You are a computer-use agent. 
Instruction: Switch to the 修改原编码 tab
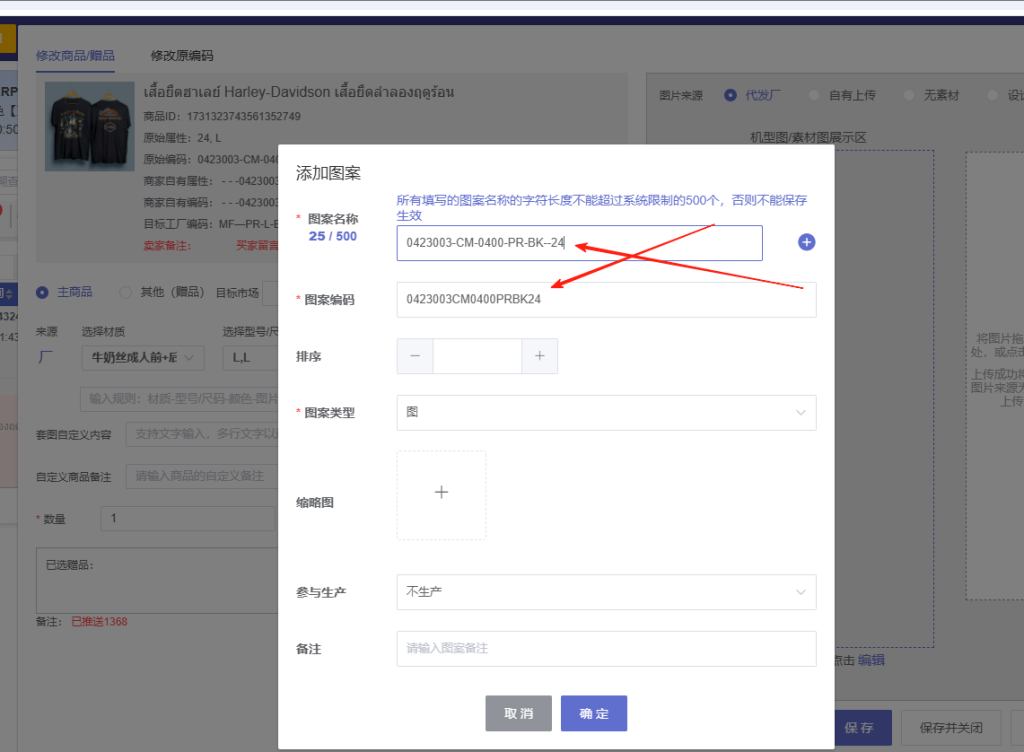pyautogui.click(x=182, y=56)
